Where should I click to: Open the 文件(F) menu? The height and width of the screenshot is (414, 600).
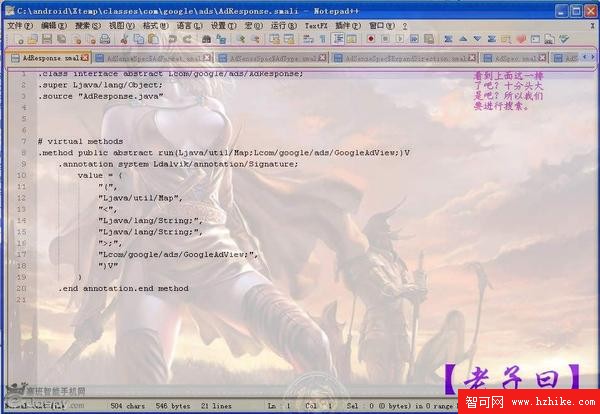(x=20, y=26)
